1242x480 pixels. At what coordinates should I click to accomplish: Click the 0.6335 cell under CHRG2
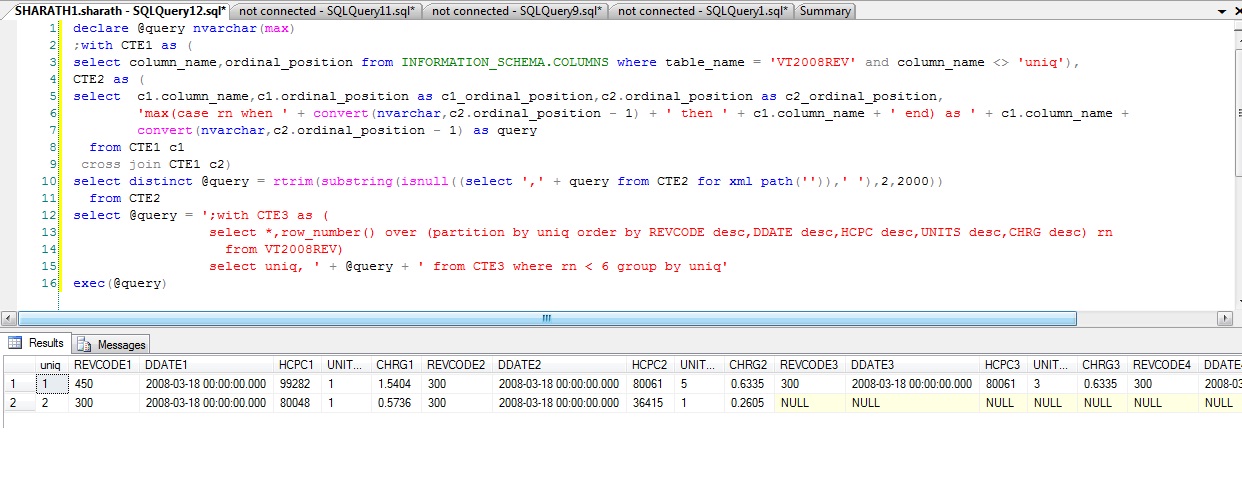(750, 384)
